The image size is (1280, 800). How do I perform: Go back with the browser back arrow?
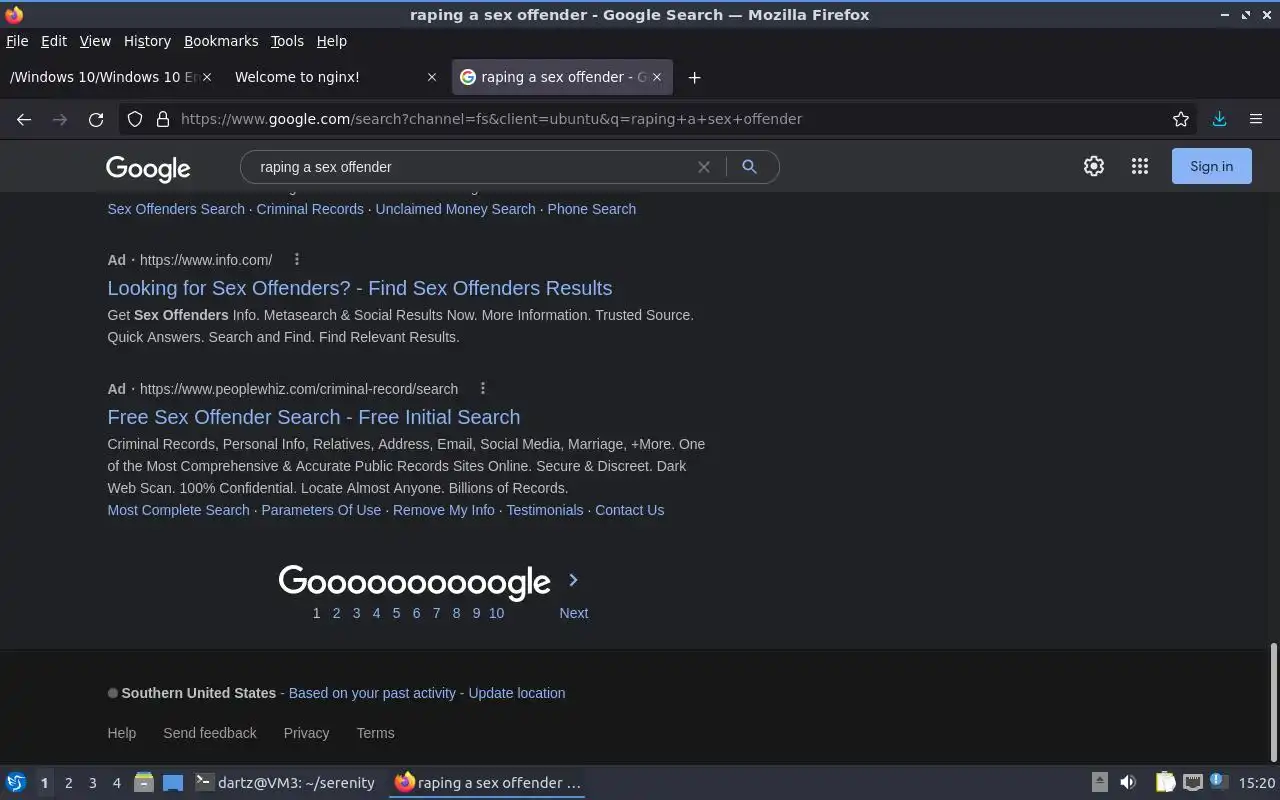point(24,119)
